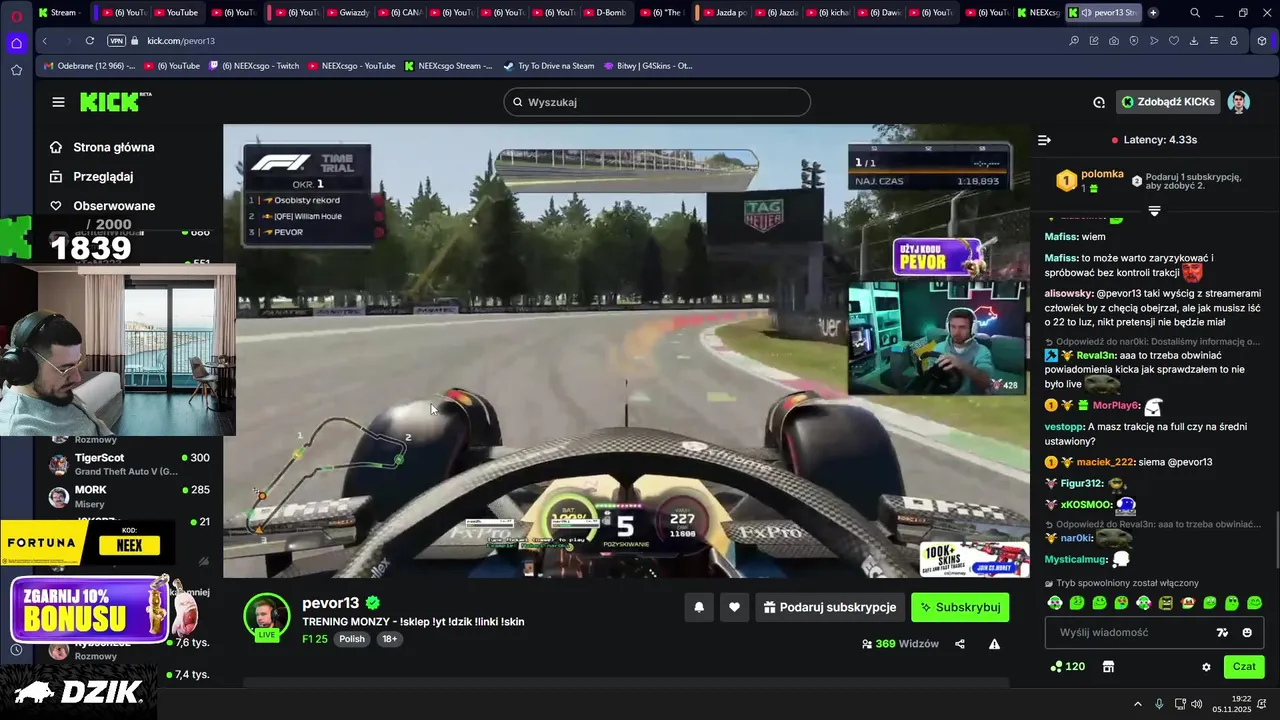1280x720 pixels.
Task: Switch to the D-Bomb tab
Action: click(x=604, y=13)
